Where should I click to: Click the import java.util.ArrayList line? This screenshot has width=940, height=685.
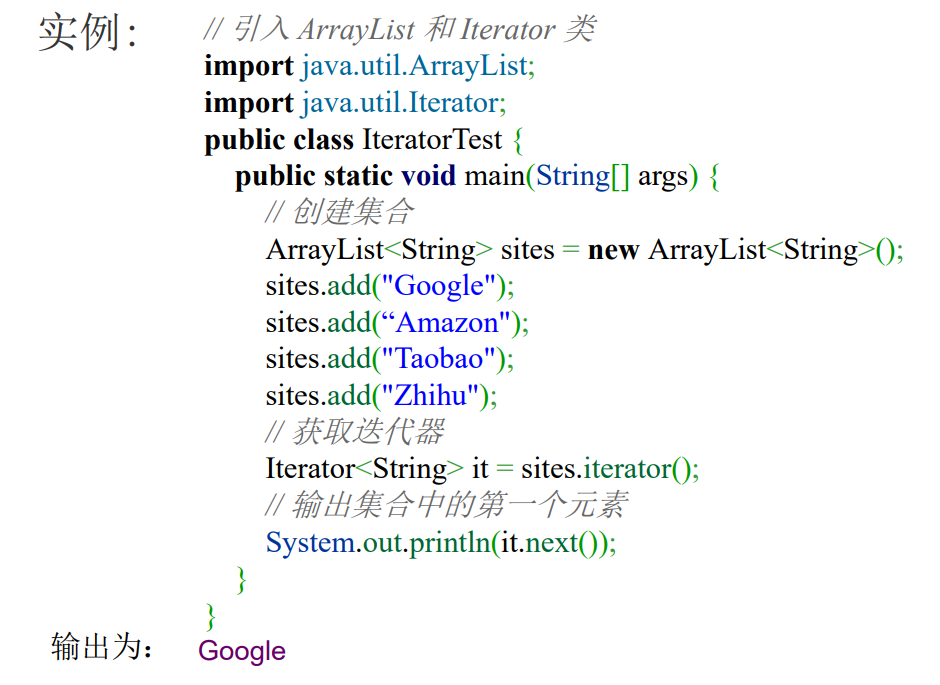pos(369,66)
